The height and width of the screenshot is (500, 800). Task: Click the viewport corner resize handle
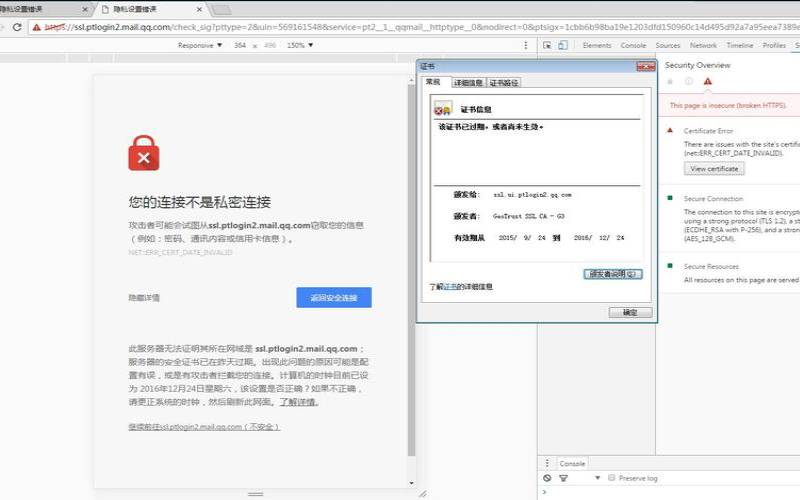tap(422, 494)
